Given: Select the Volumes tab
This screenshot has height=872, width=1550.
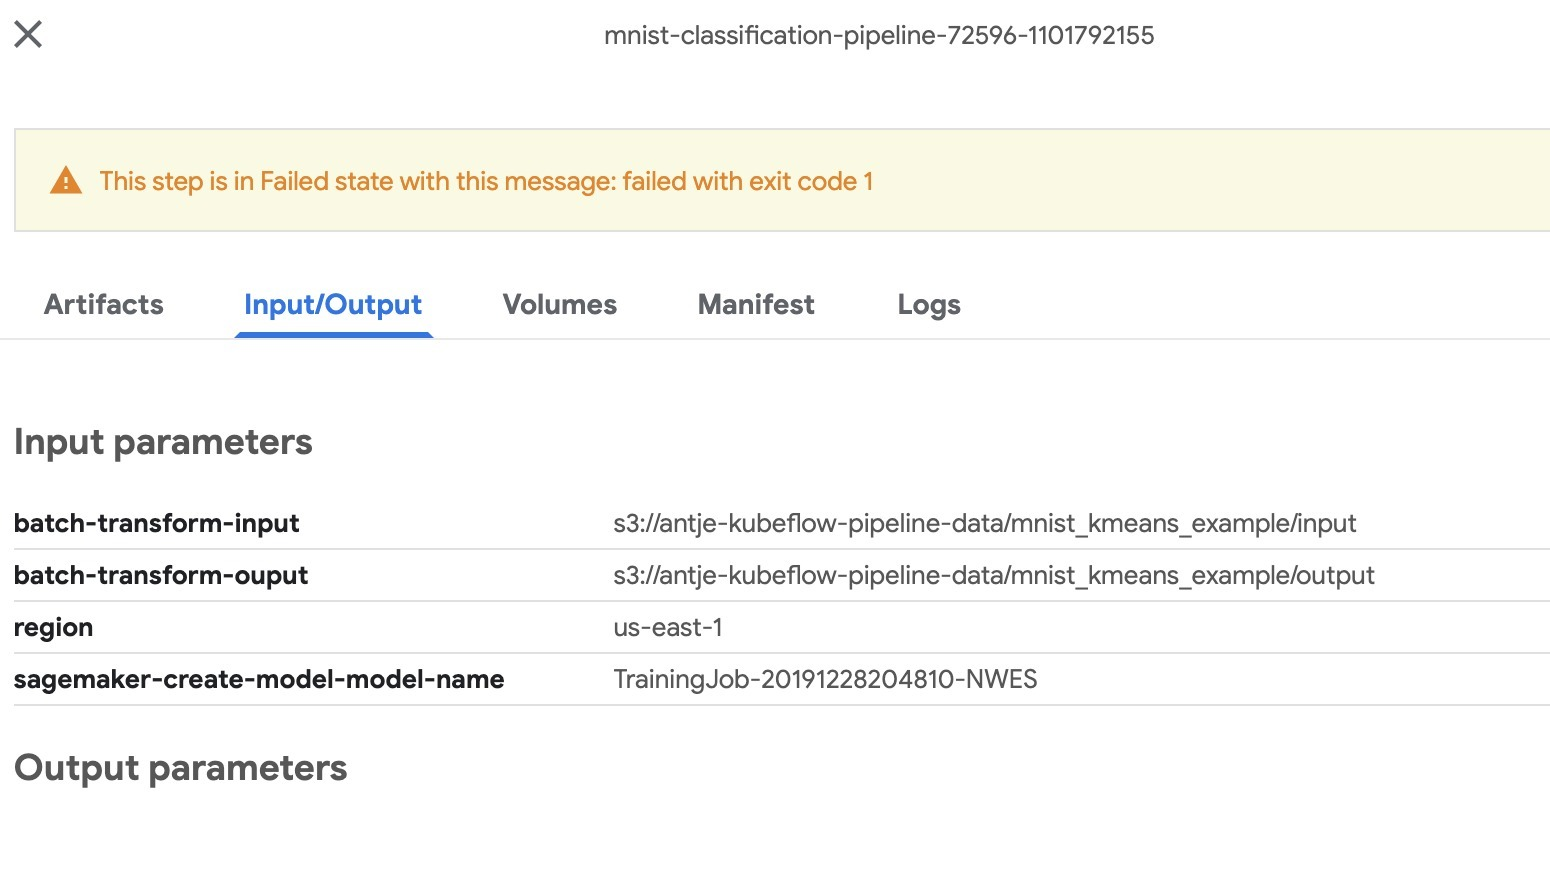Looking at the screenshot, I should click(559, 304).
